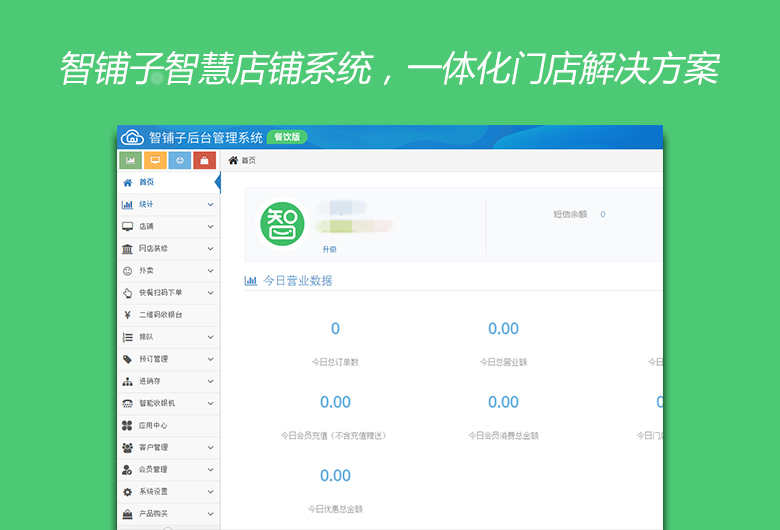Click the hierarchy icon next to 进销存
This screenshot has height=530, width=780.
coord(127,381)
